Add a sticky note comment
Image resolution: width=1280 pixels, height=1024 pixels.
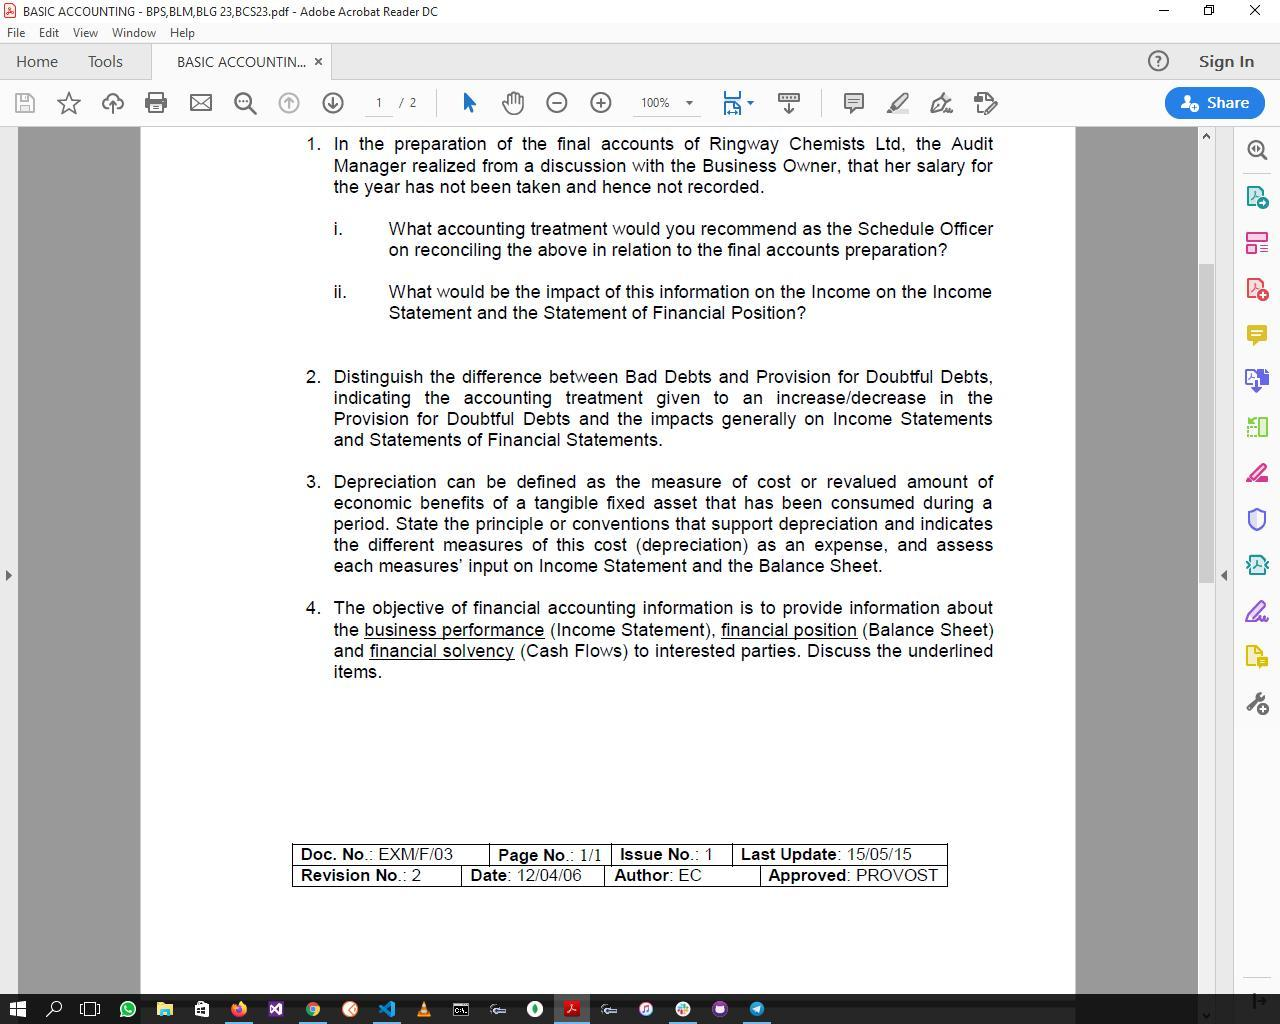tap(854, 103)
